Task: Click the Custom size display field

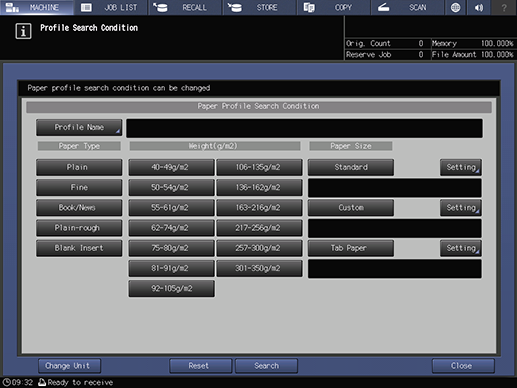Action: (395, 228)
